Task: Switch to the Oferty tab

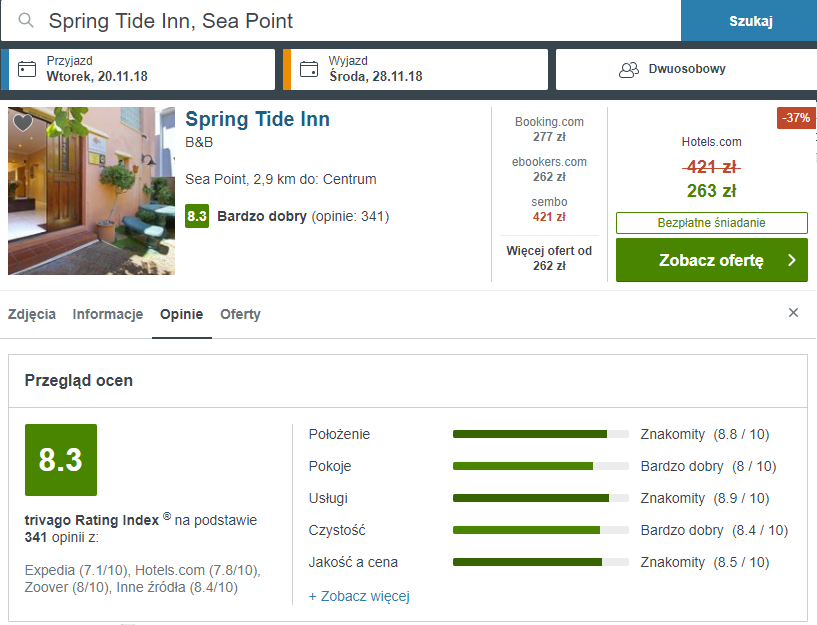Action: (240, 314)
